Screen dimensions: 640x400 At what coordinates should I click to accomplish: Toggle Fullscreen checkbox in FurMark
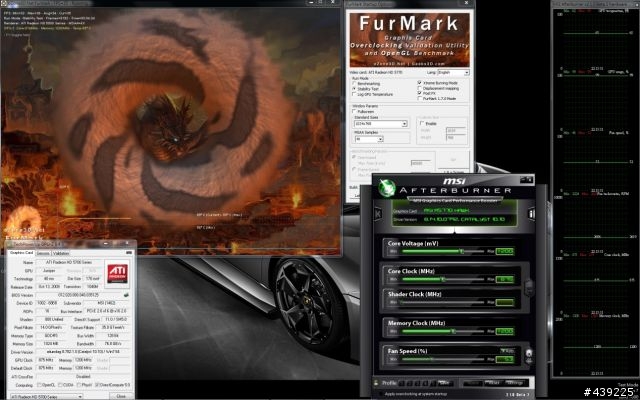point(354,111)
